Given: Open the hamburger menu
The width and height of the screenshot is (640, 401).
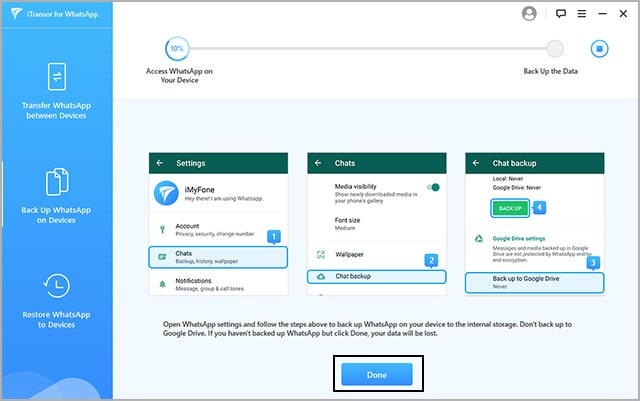Looking at the screenshot, I should [x=582, y=13].
